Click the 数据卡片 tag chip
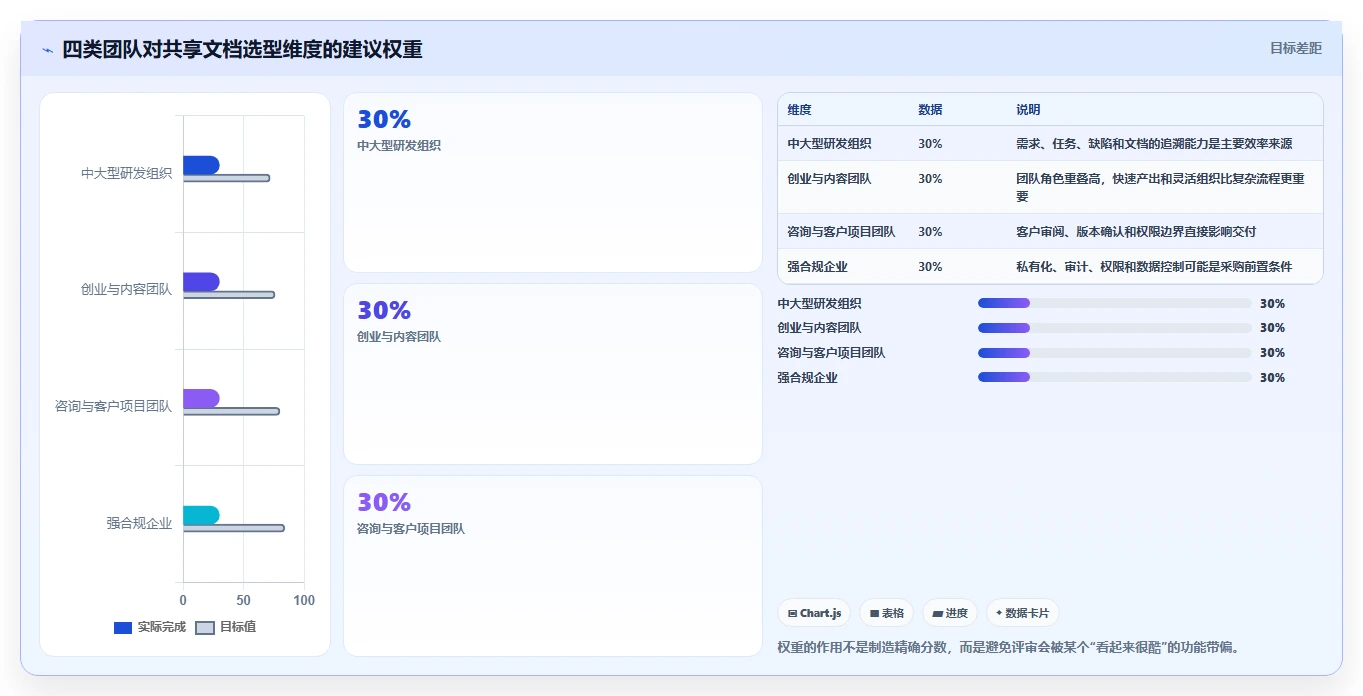Screen dimensions: 1363x696 click(1022, 613)
